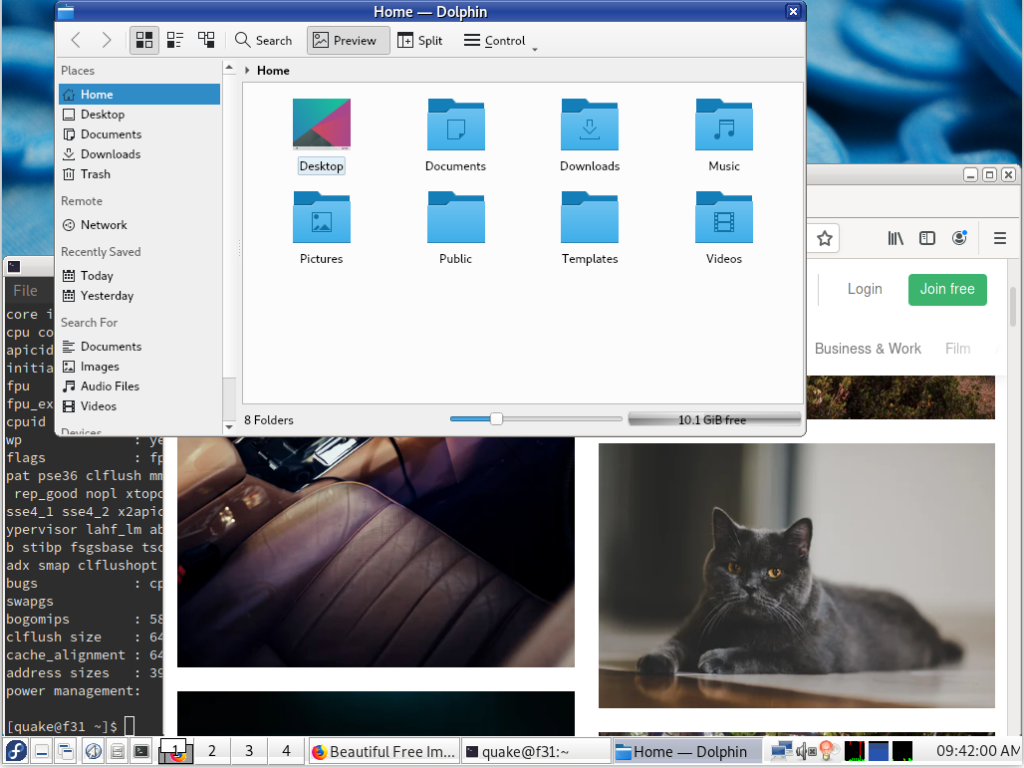The image size is (1024, 768).
Task: Click the Login link
Action: (x=864, y=289)
